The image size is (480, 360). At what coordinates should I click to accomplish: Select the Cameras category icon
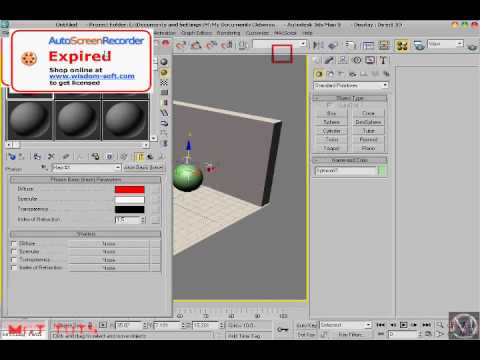pos(352,74)
